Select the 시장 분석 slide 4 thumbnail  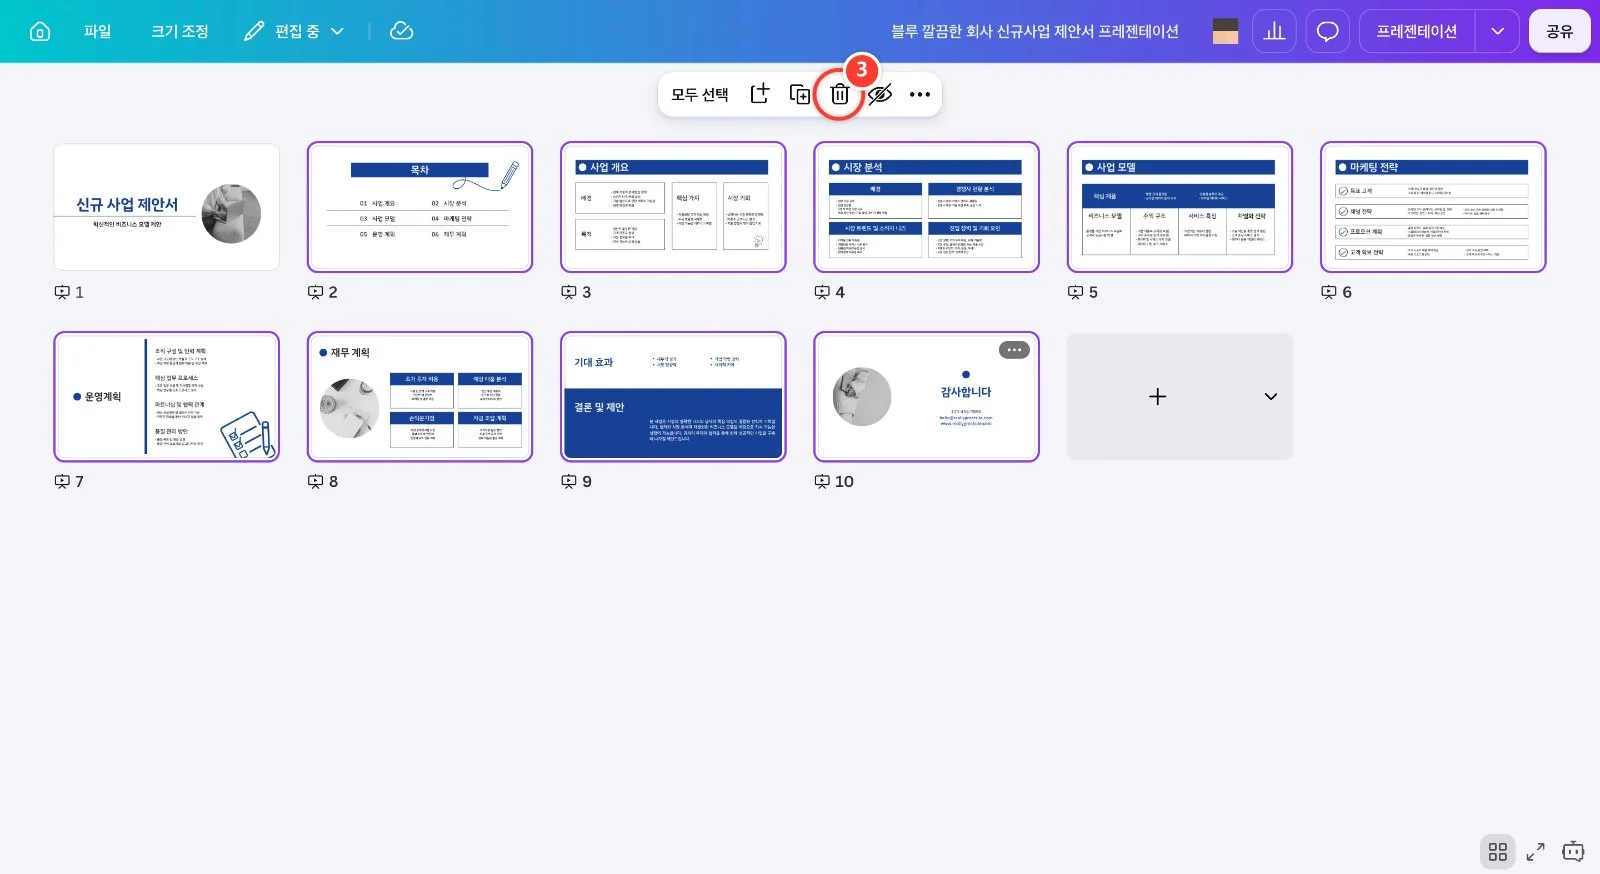click(927, 207)
